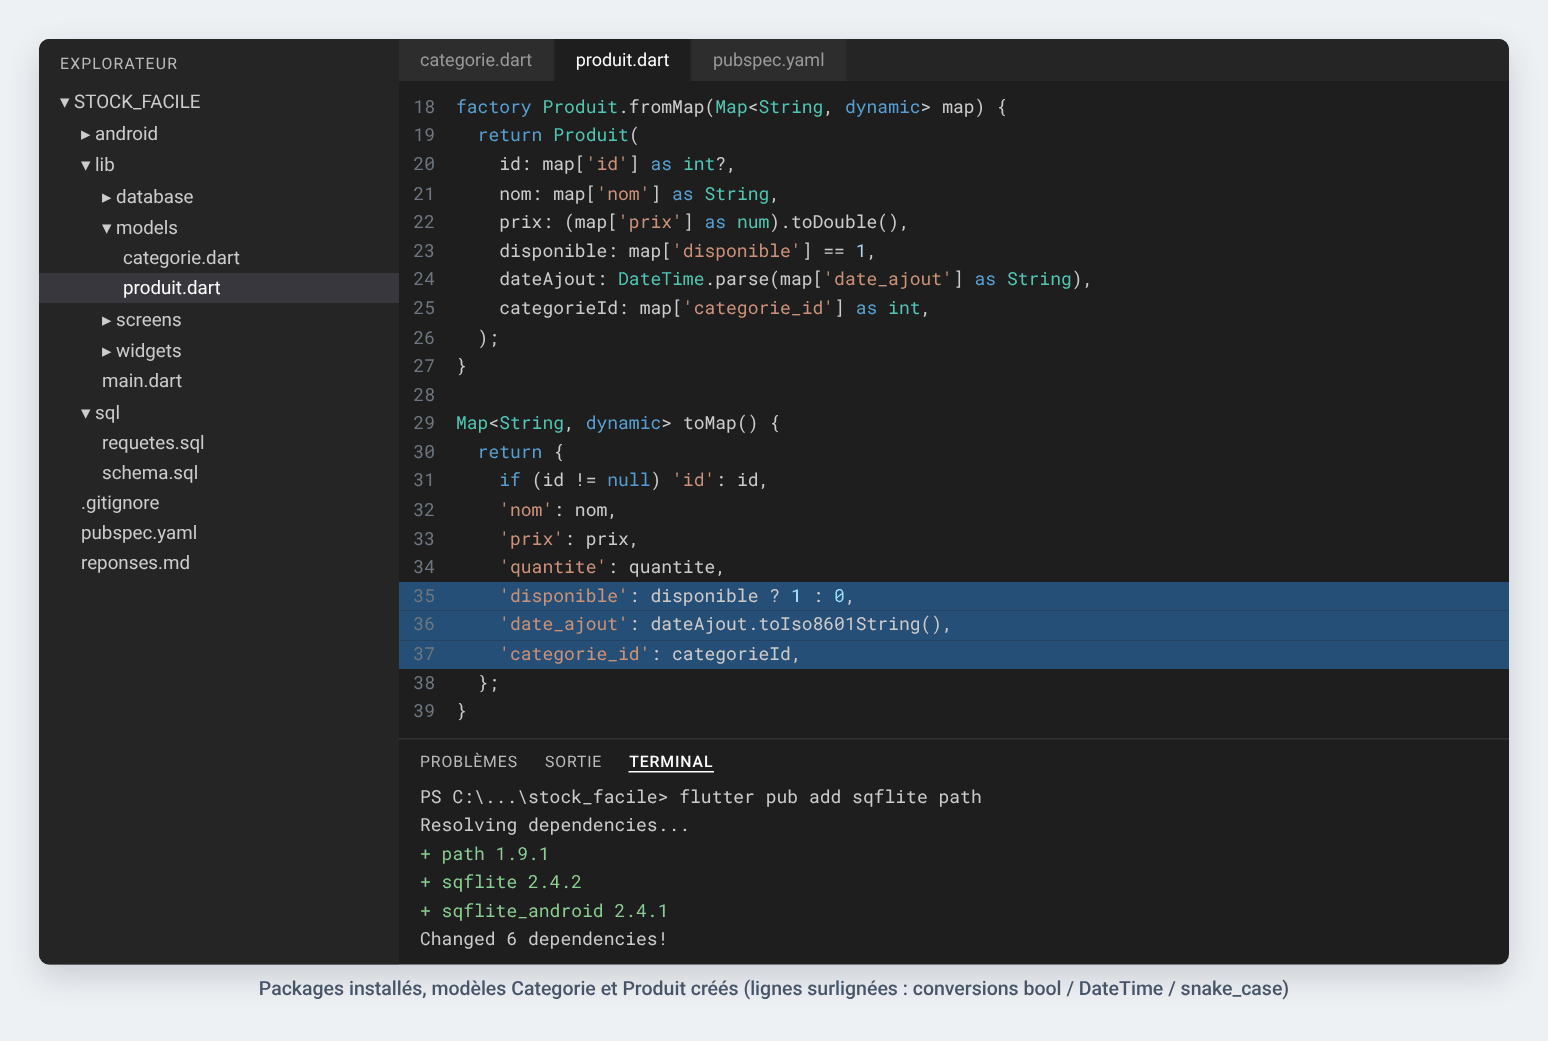Expand the widgets folder arrow
This screenshot has width=1548, height=1041.
tap(107, 351)
